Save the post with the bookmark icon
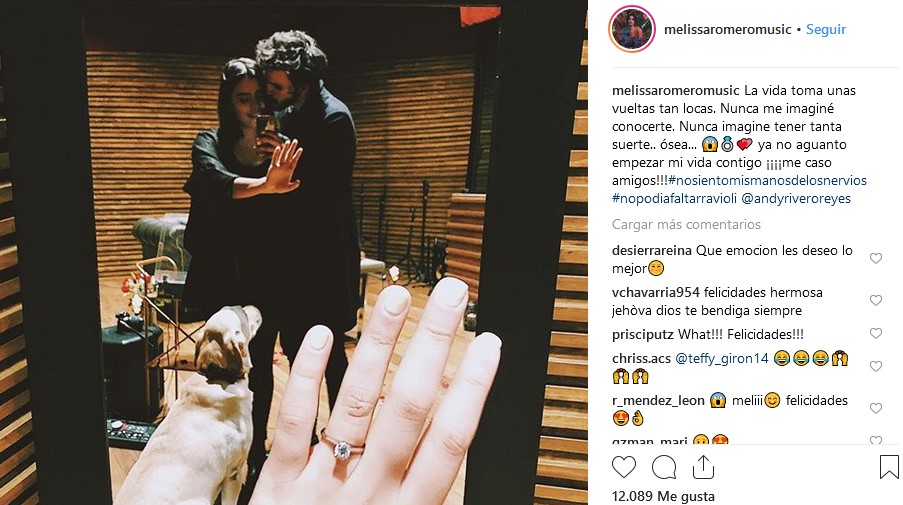903x505 pixels. click(889, 467)
